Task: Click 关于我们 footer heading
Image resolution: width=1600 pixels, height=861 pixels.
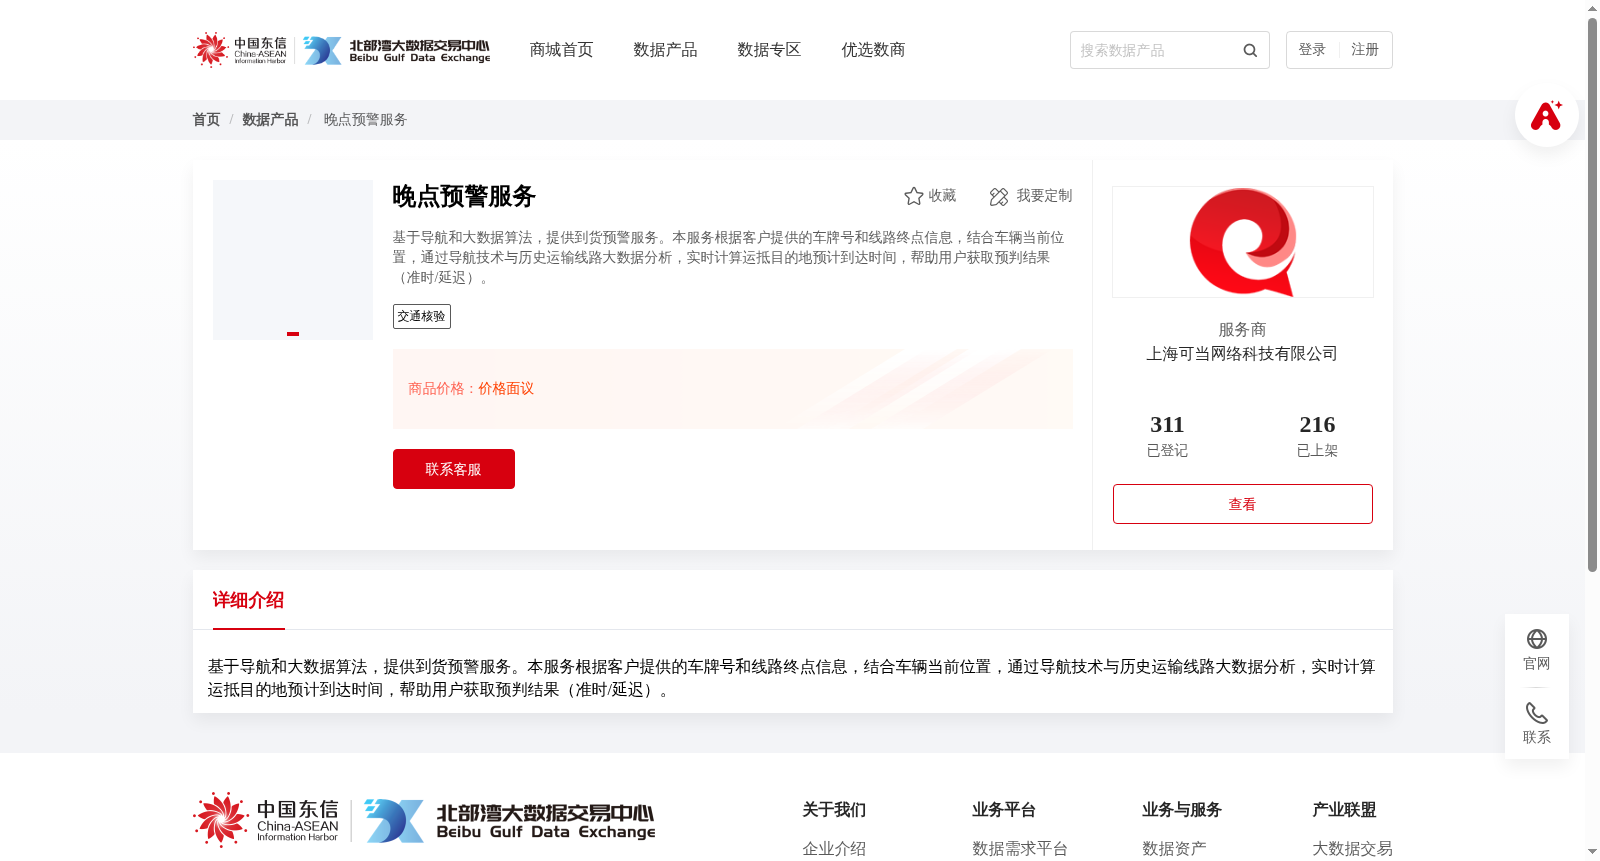Action: pos(834,810)
